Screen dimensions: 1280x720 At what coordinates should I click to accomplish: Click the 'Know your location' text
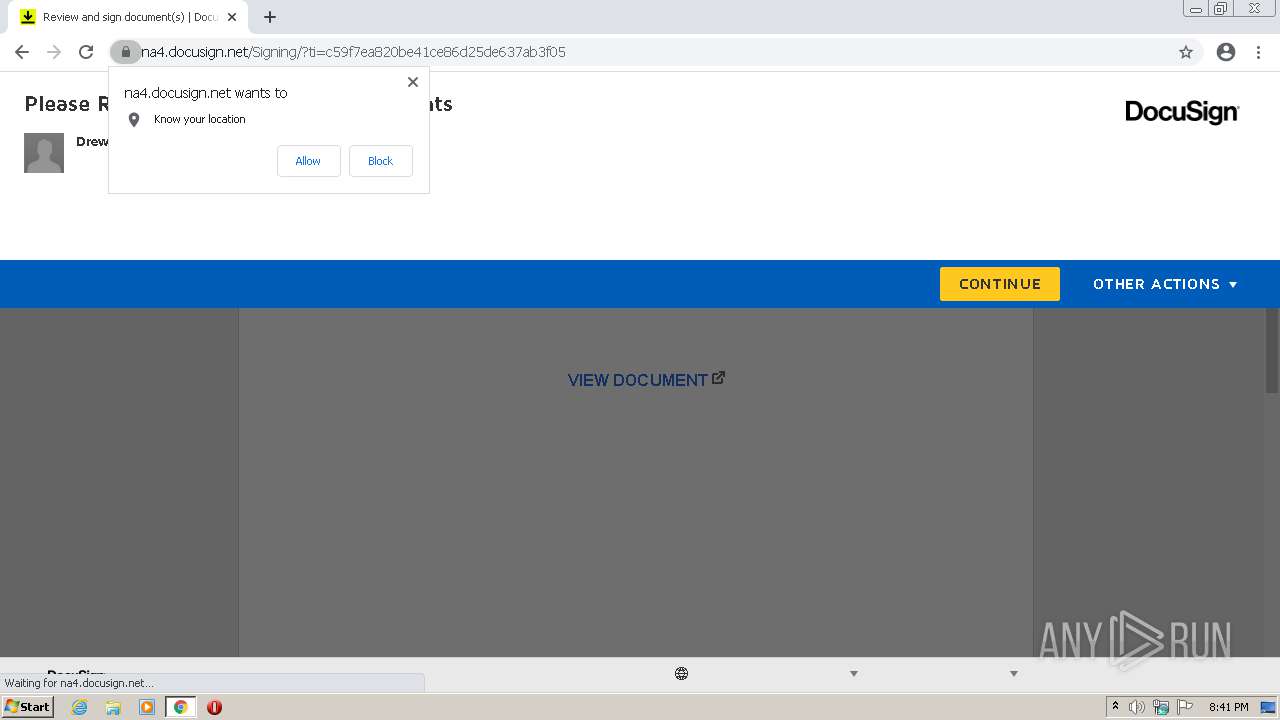200,119
